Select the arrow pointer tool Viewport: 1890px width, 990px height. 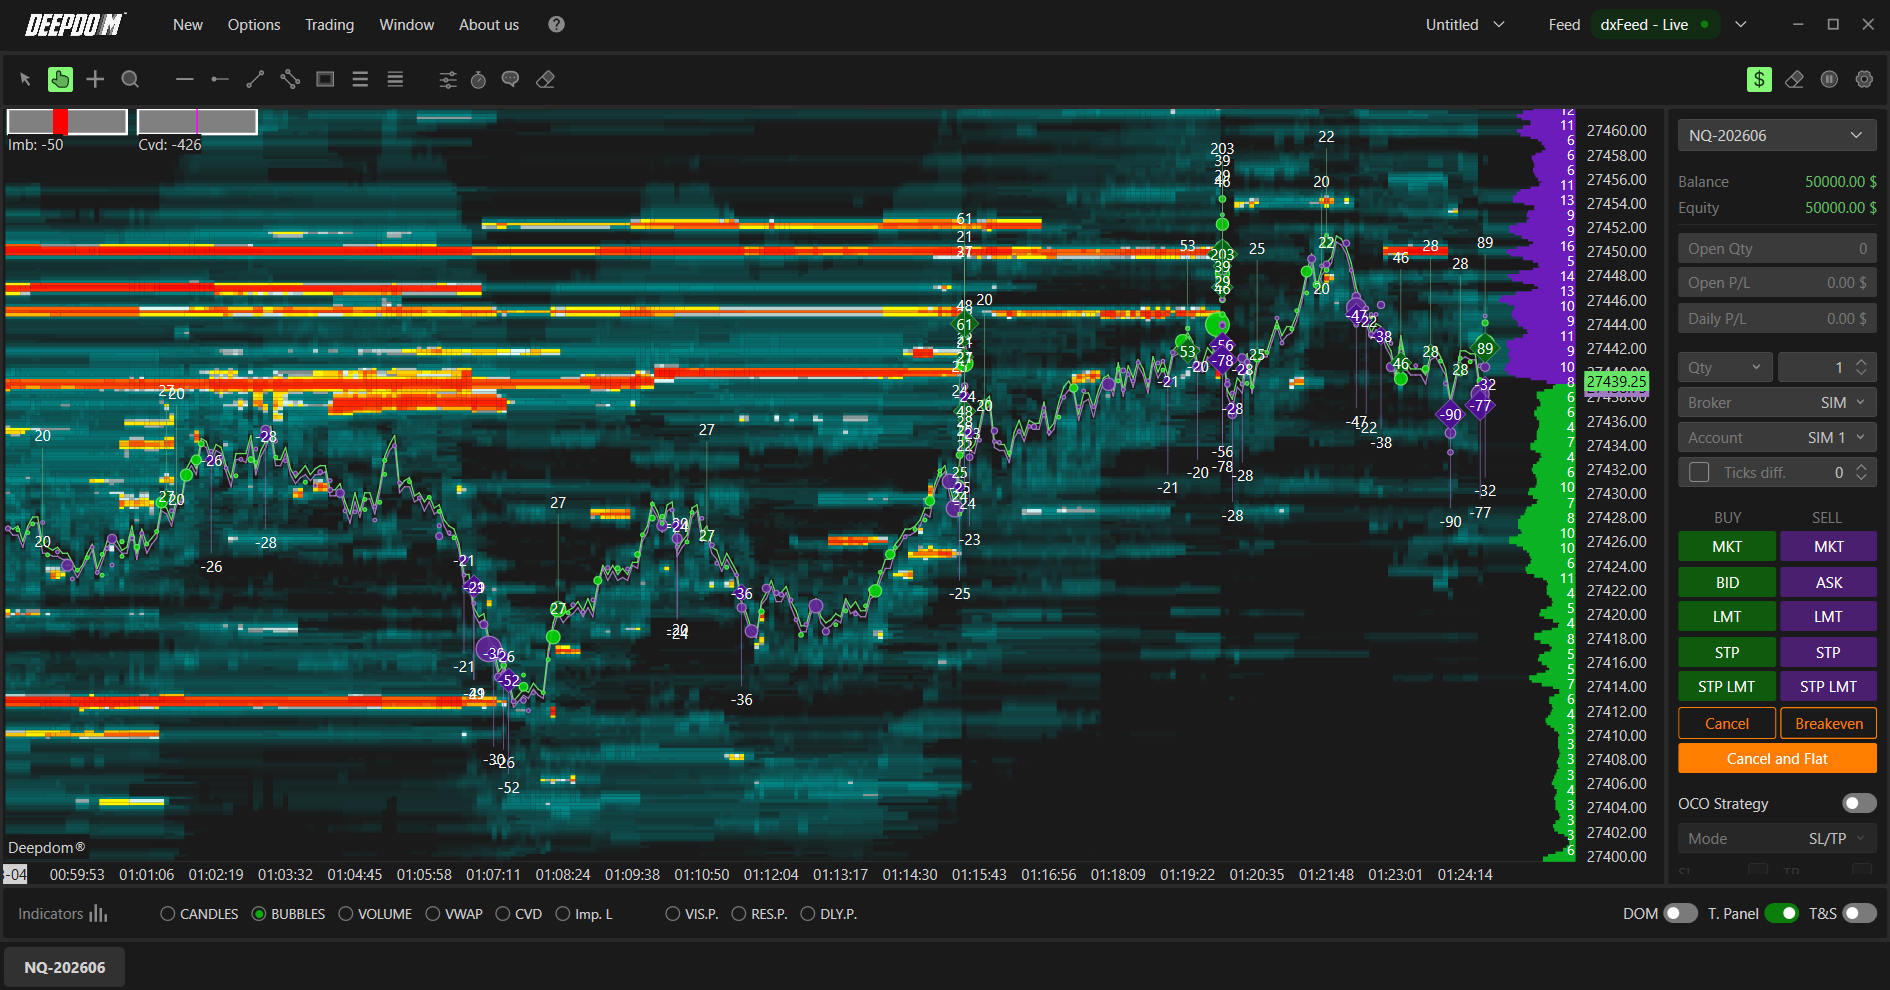[25, 79]
